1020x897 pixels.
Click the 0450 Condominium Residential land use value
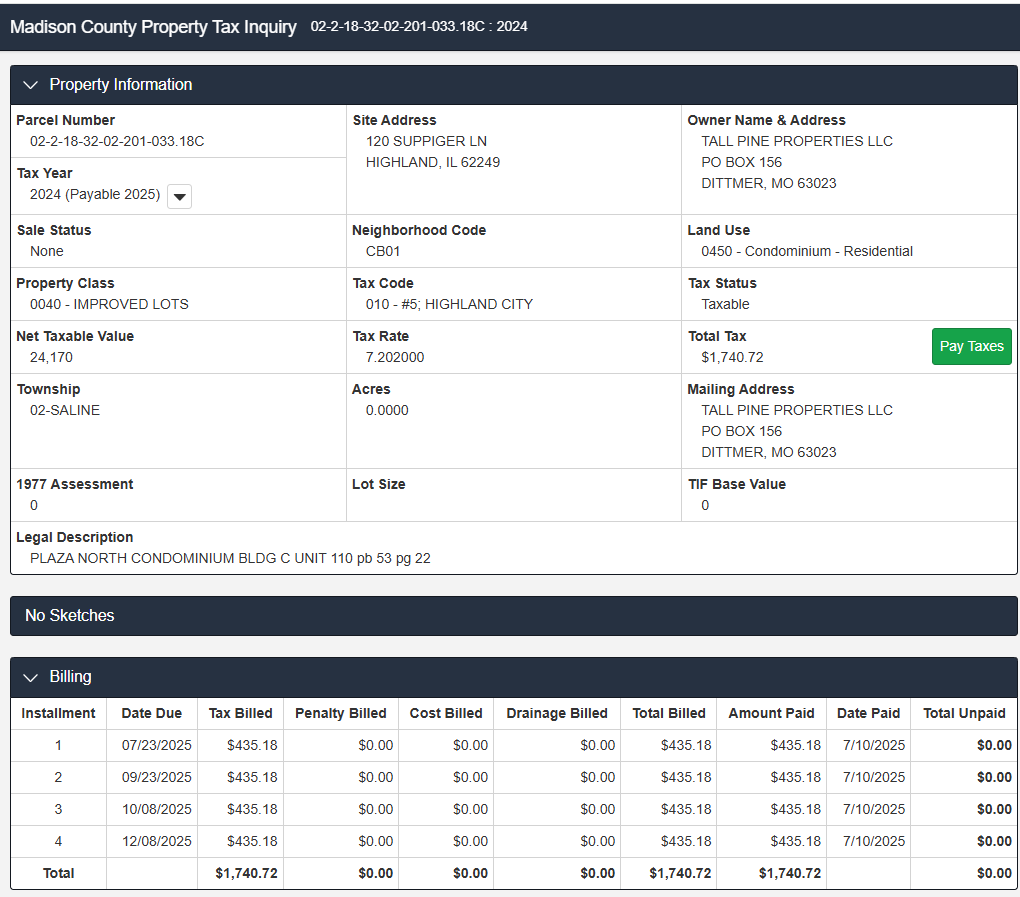pos(806,251)
